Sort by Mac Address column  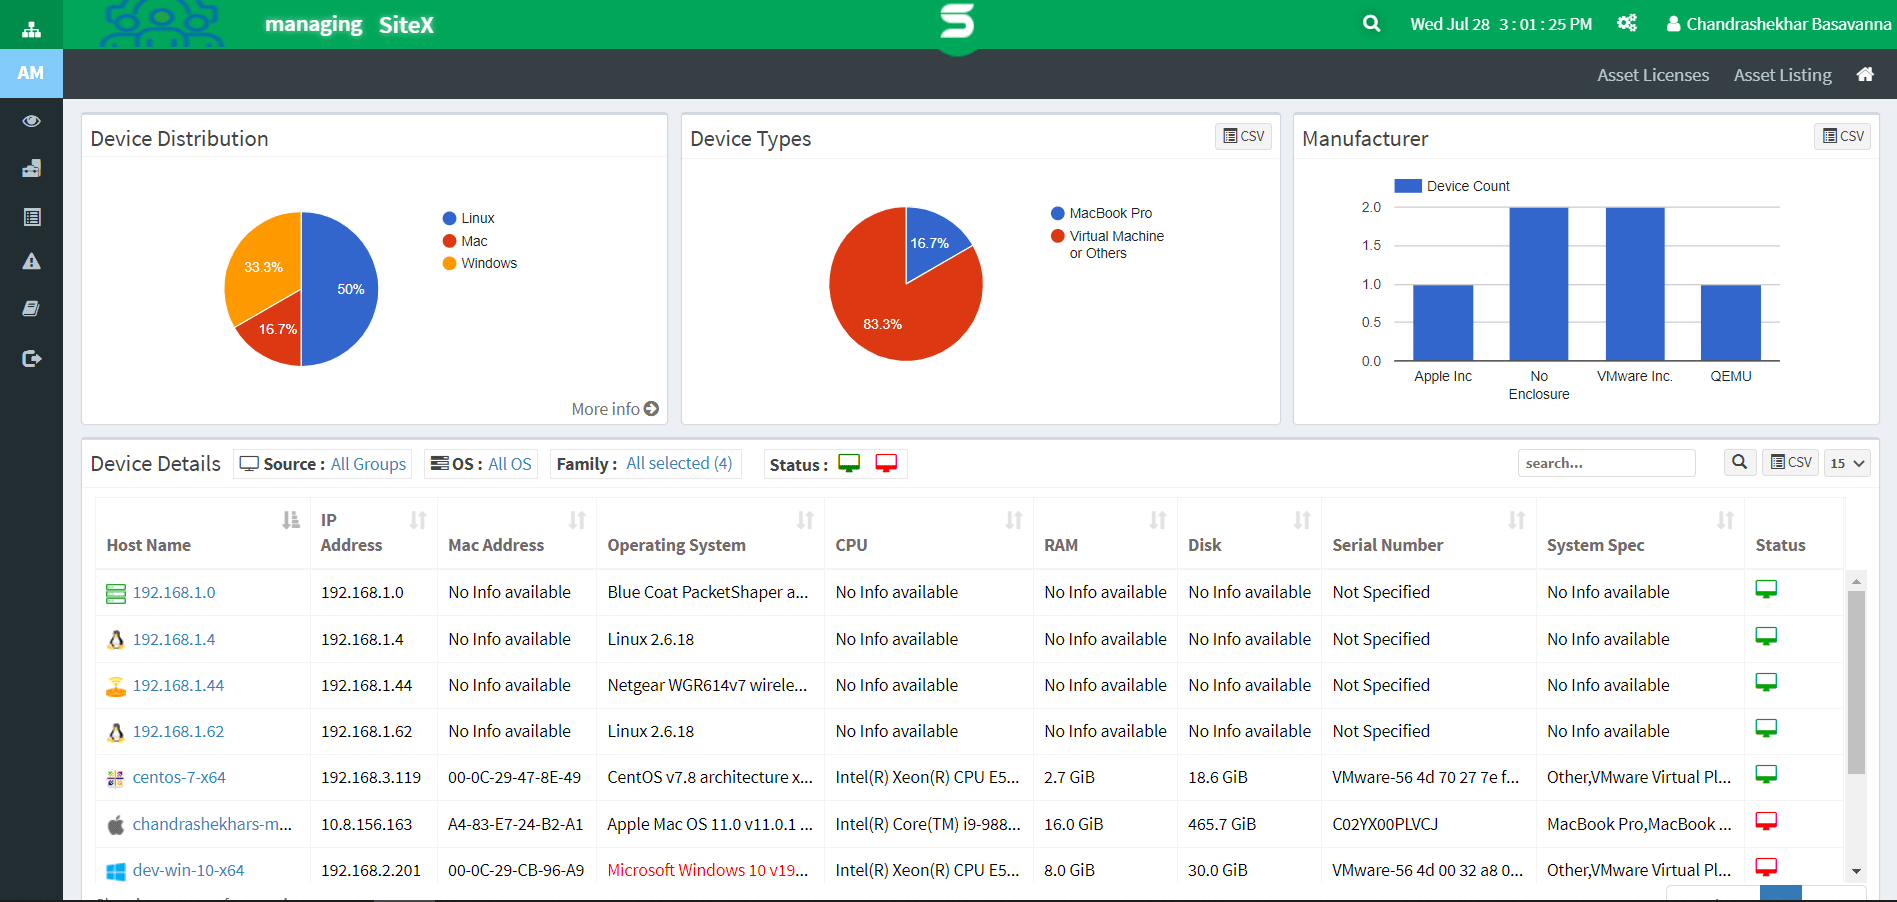tap(517, 533)
